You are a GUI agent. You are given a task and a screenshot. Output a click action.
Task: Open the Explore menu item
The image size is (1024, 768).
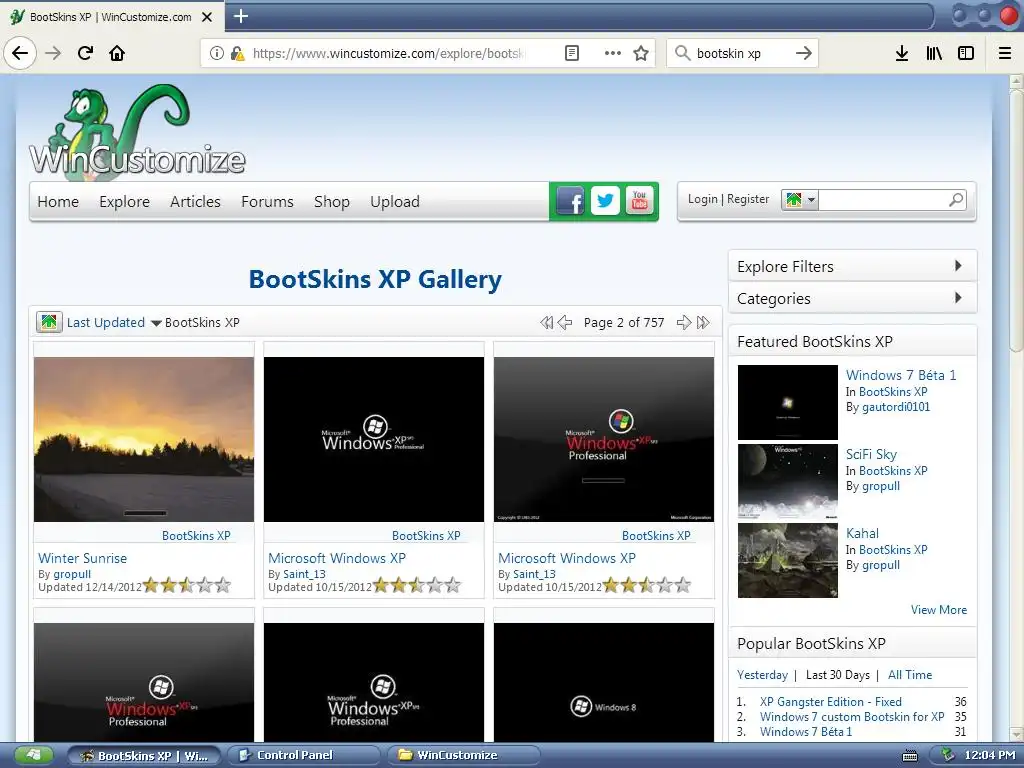click(x=125, y=202)
